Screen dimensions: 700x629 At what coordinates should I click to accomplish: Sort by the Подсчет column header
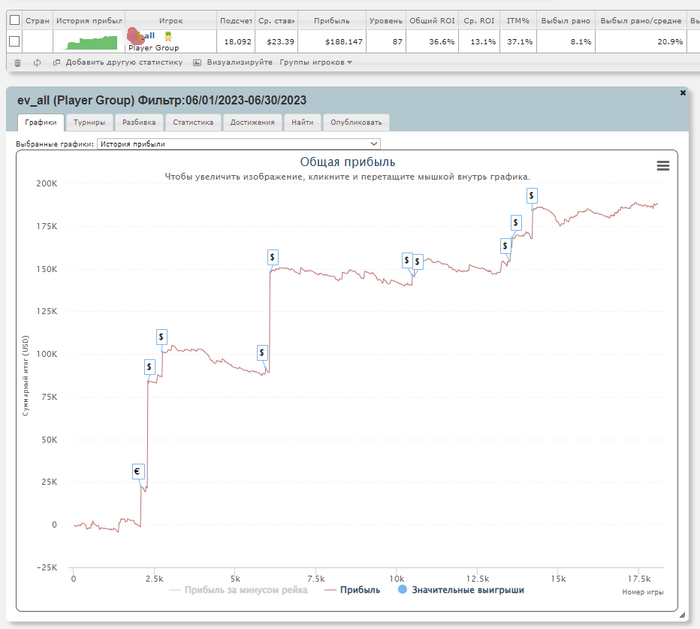click(x=236, y=21)
